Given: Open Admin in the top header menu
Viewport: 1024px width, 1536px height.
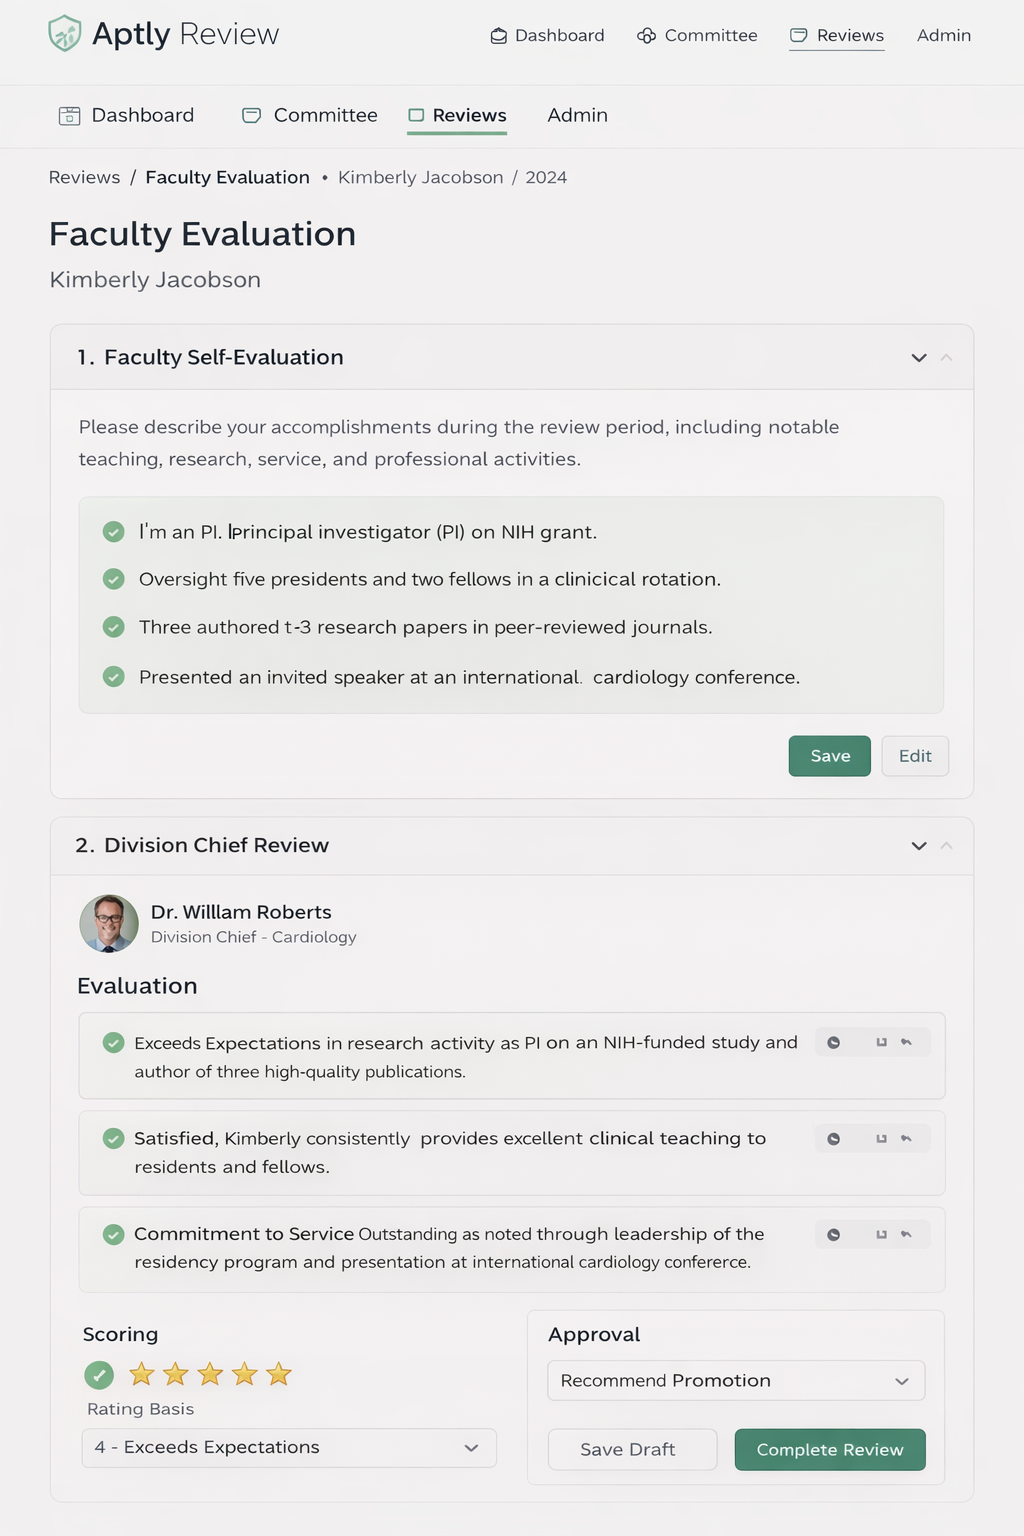Looking at the screenshot, I should click(x=943, y=36).
